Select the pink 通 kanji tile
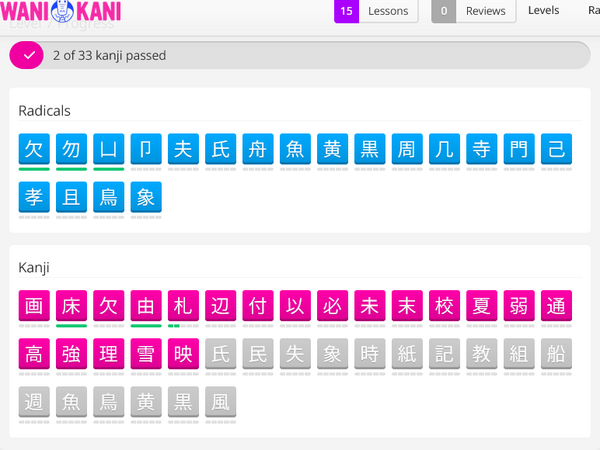 [x=556, y=306]
